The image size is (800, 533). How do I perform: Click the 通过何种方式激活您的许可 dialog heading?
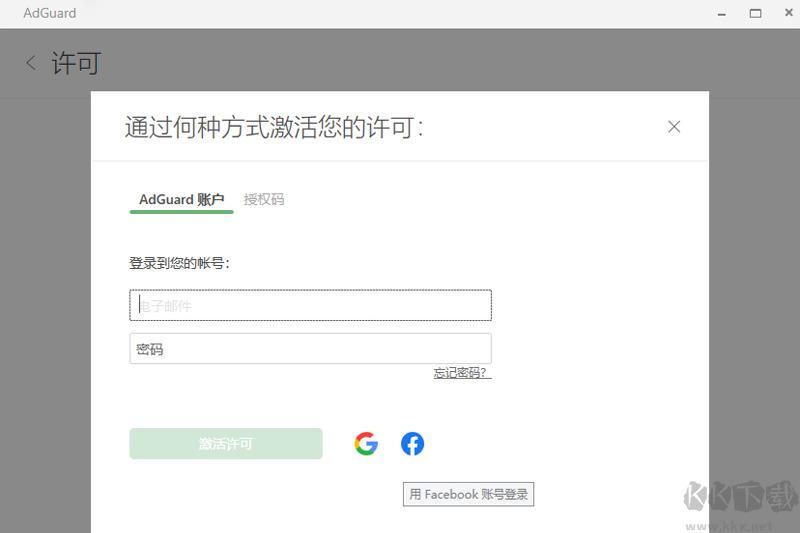[x=274, y=127]
